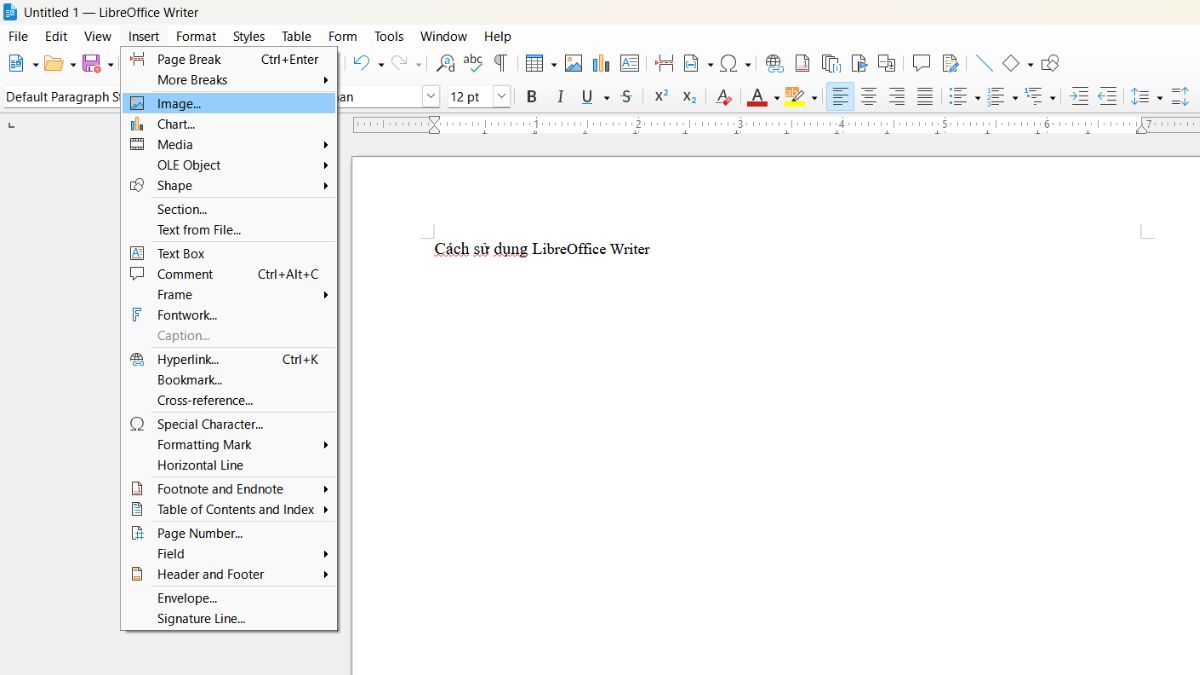Click the Find and Replace icon
This screenshot has width=1200, height=675.
point(446,63)
